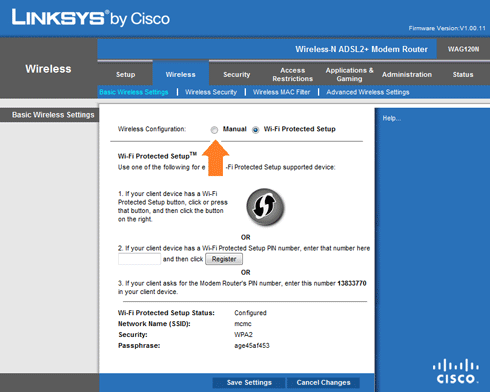Switch to the Wireless tab
This screenshot has height=392, width=490.
[181, 74]
